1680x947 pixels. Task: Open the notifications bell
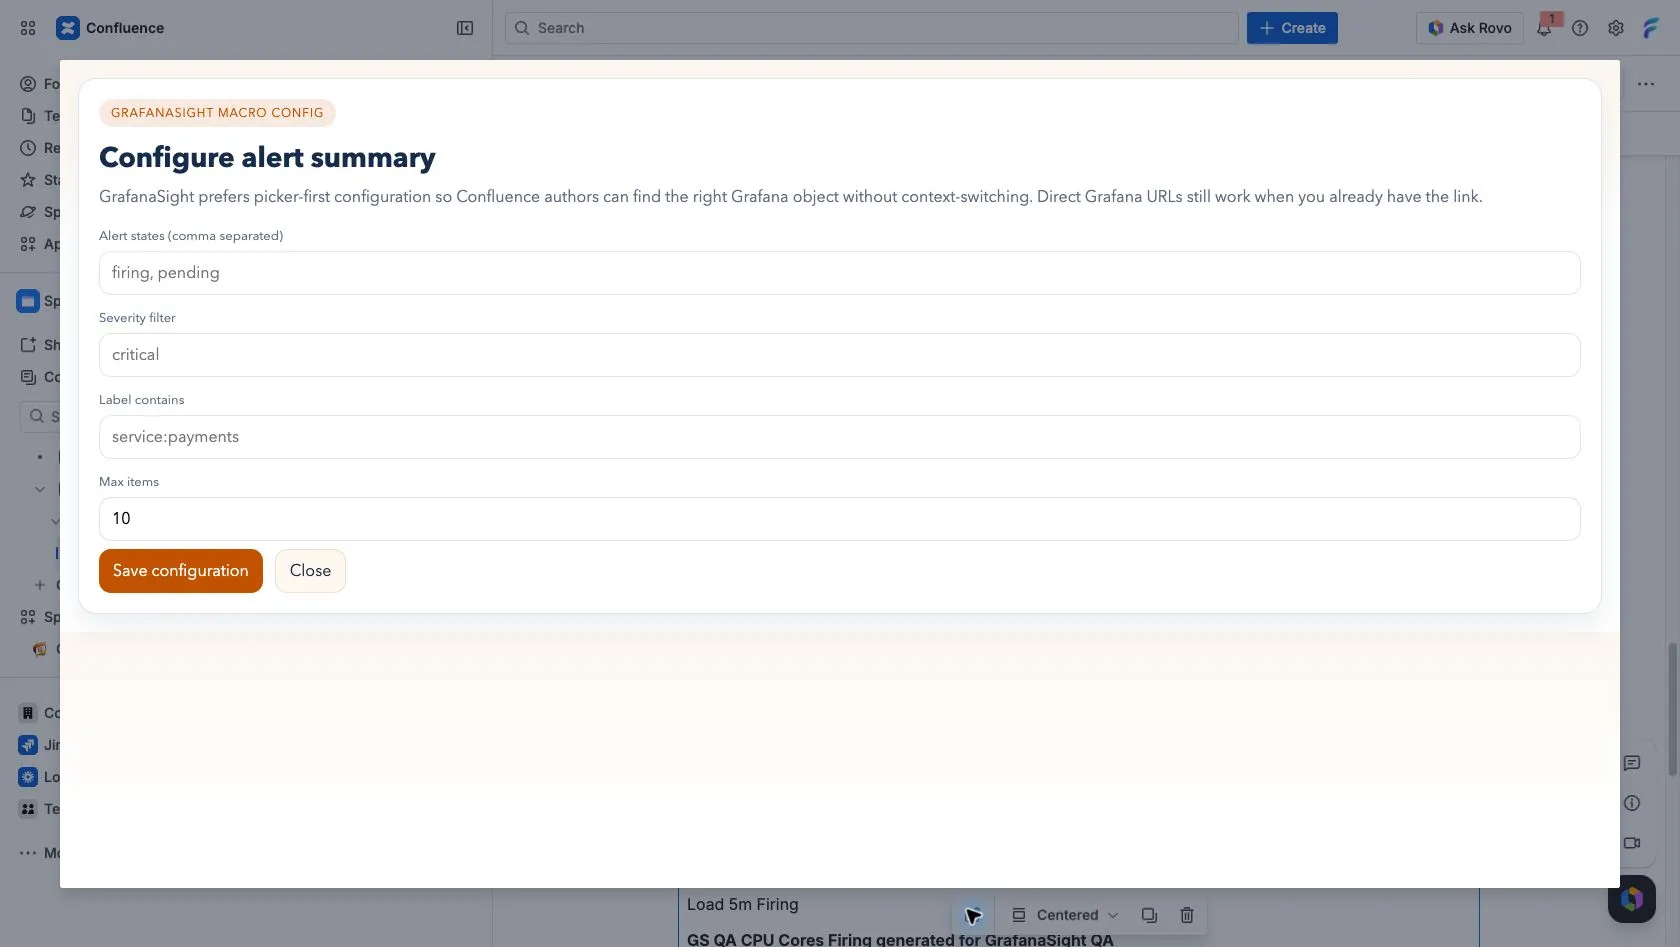click(x=1544, y=28)
